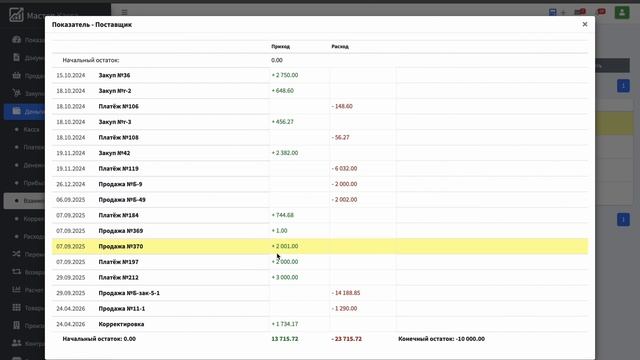Screen dimensions: 640x360
Task: Open the Товары grid sidebar icon
Action: tap(16, 307)
